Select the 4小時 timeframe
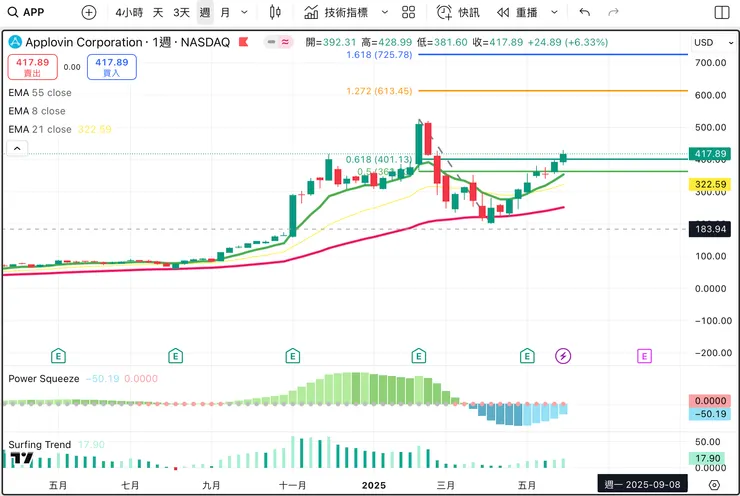740x496 pixels. (x=129, y=12)
